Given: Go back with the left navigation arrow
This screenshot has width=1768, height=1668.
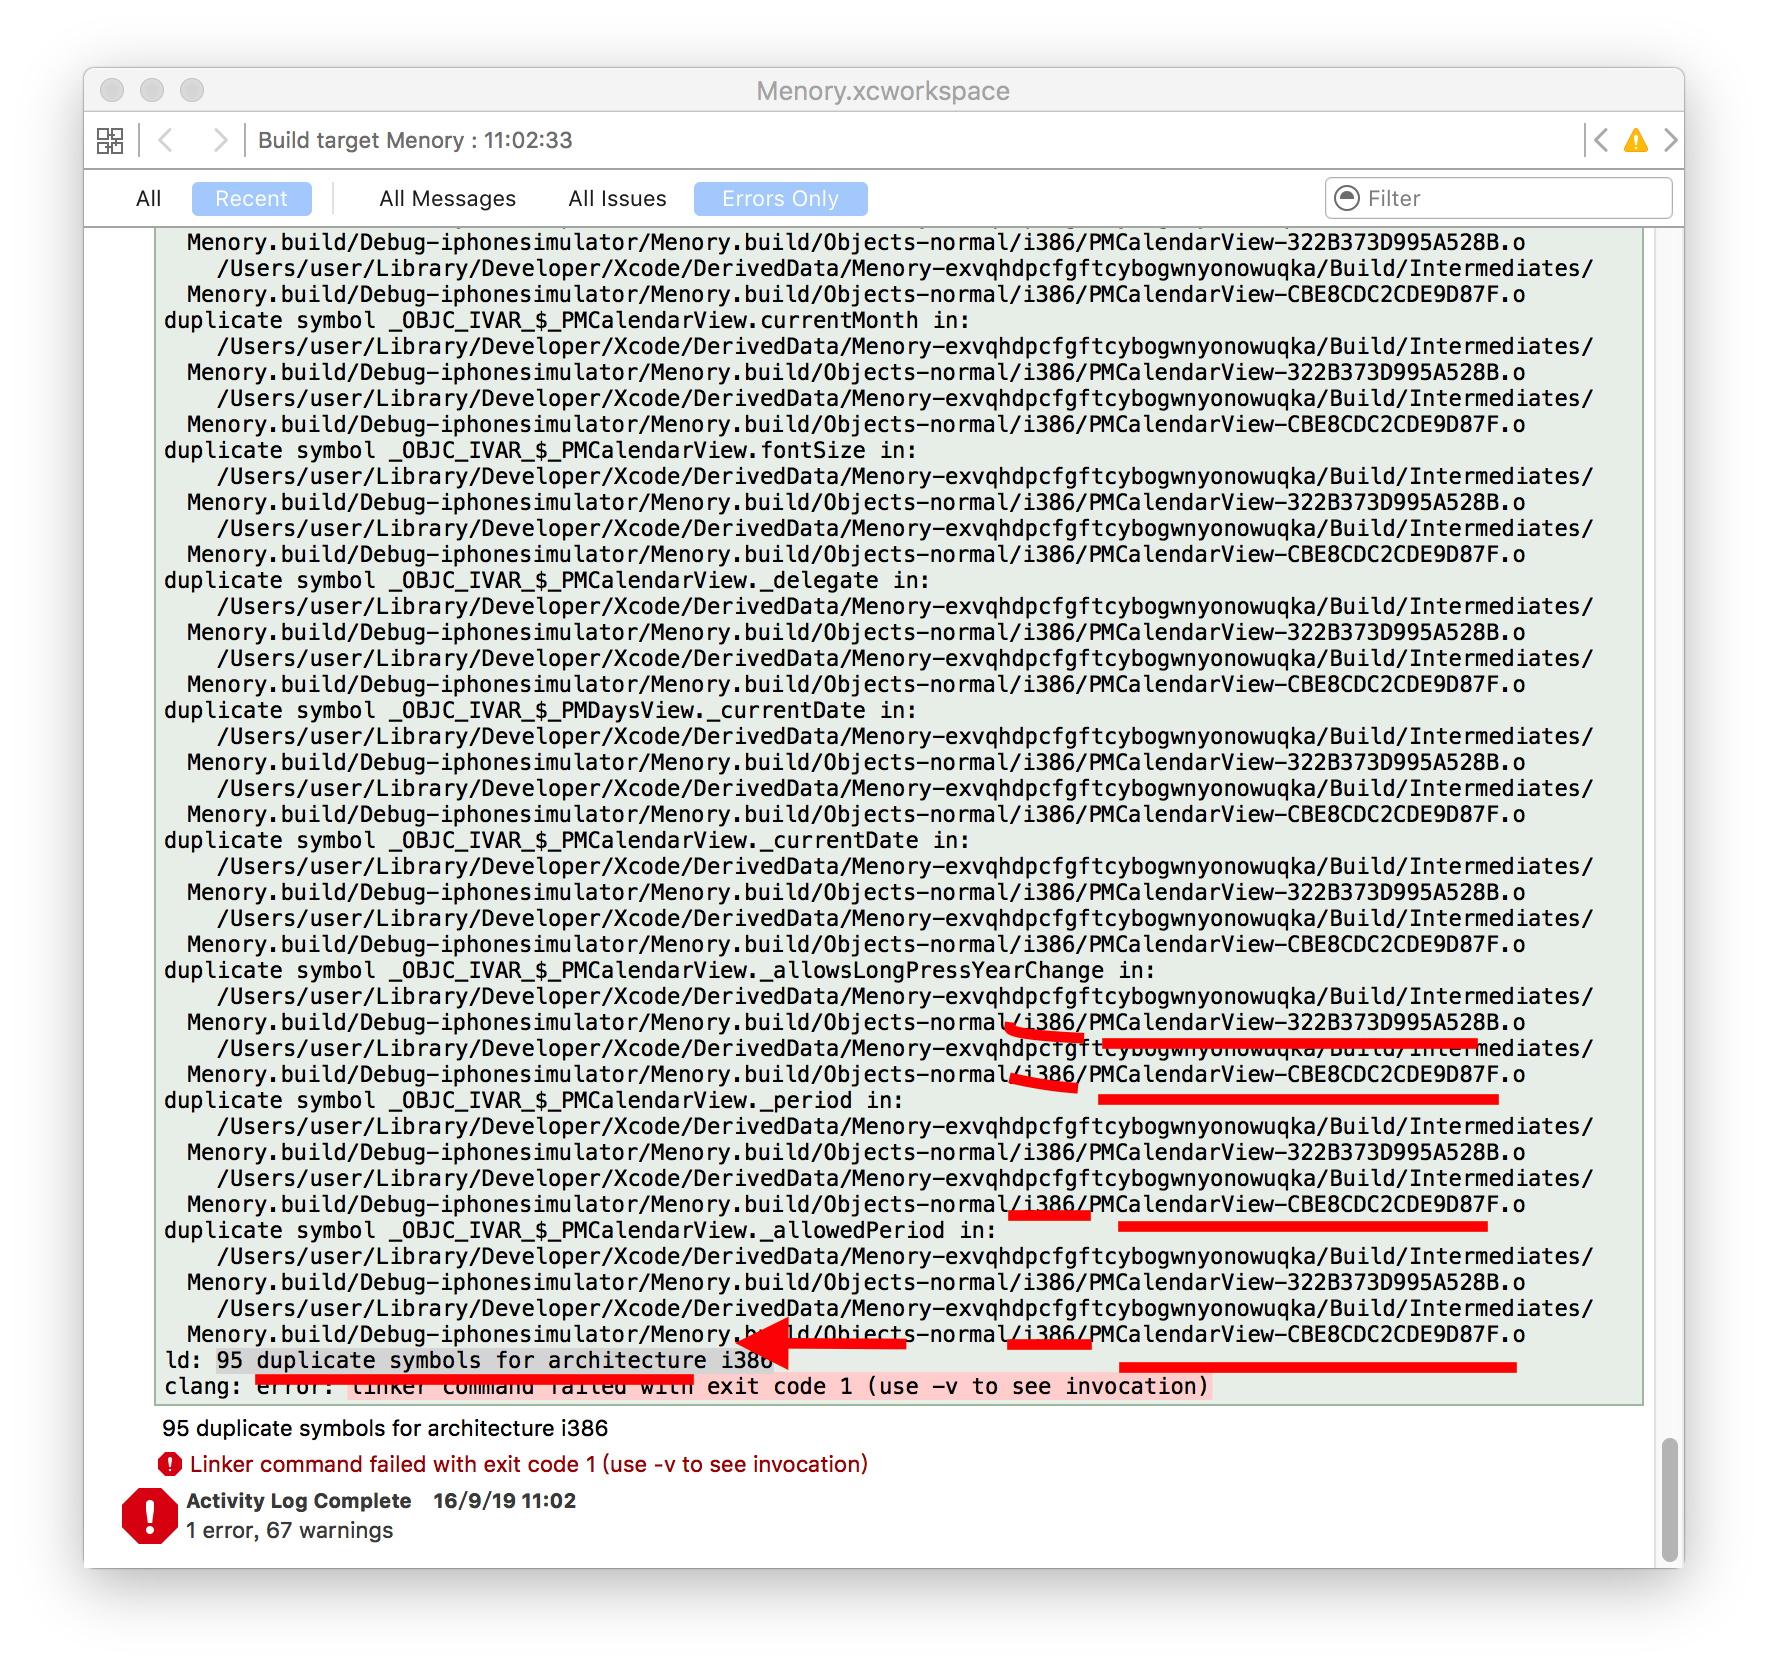Looking at the screenshot, I should point(166,140).
